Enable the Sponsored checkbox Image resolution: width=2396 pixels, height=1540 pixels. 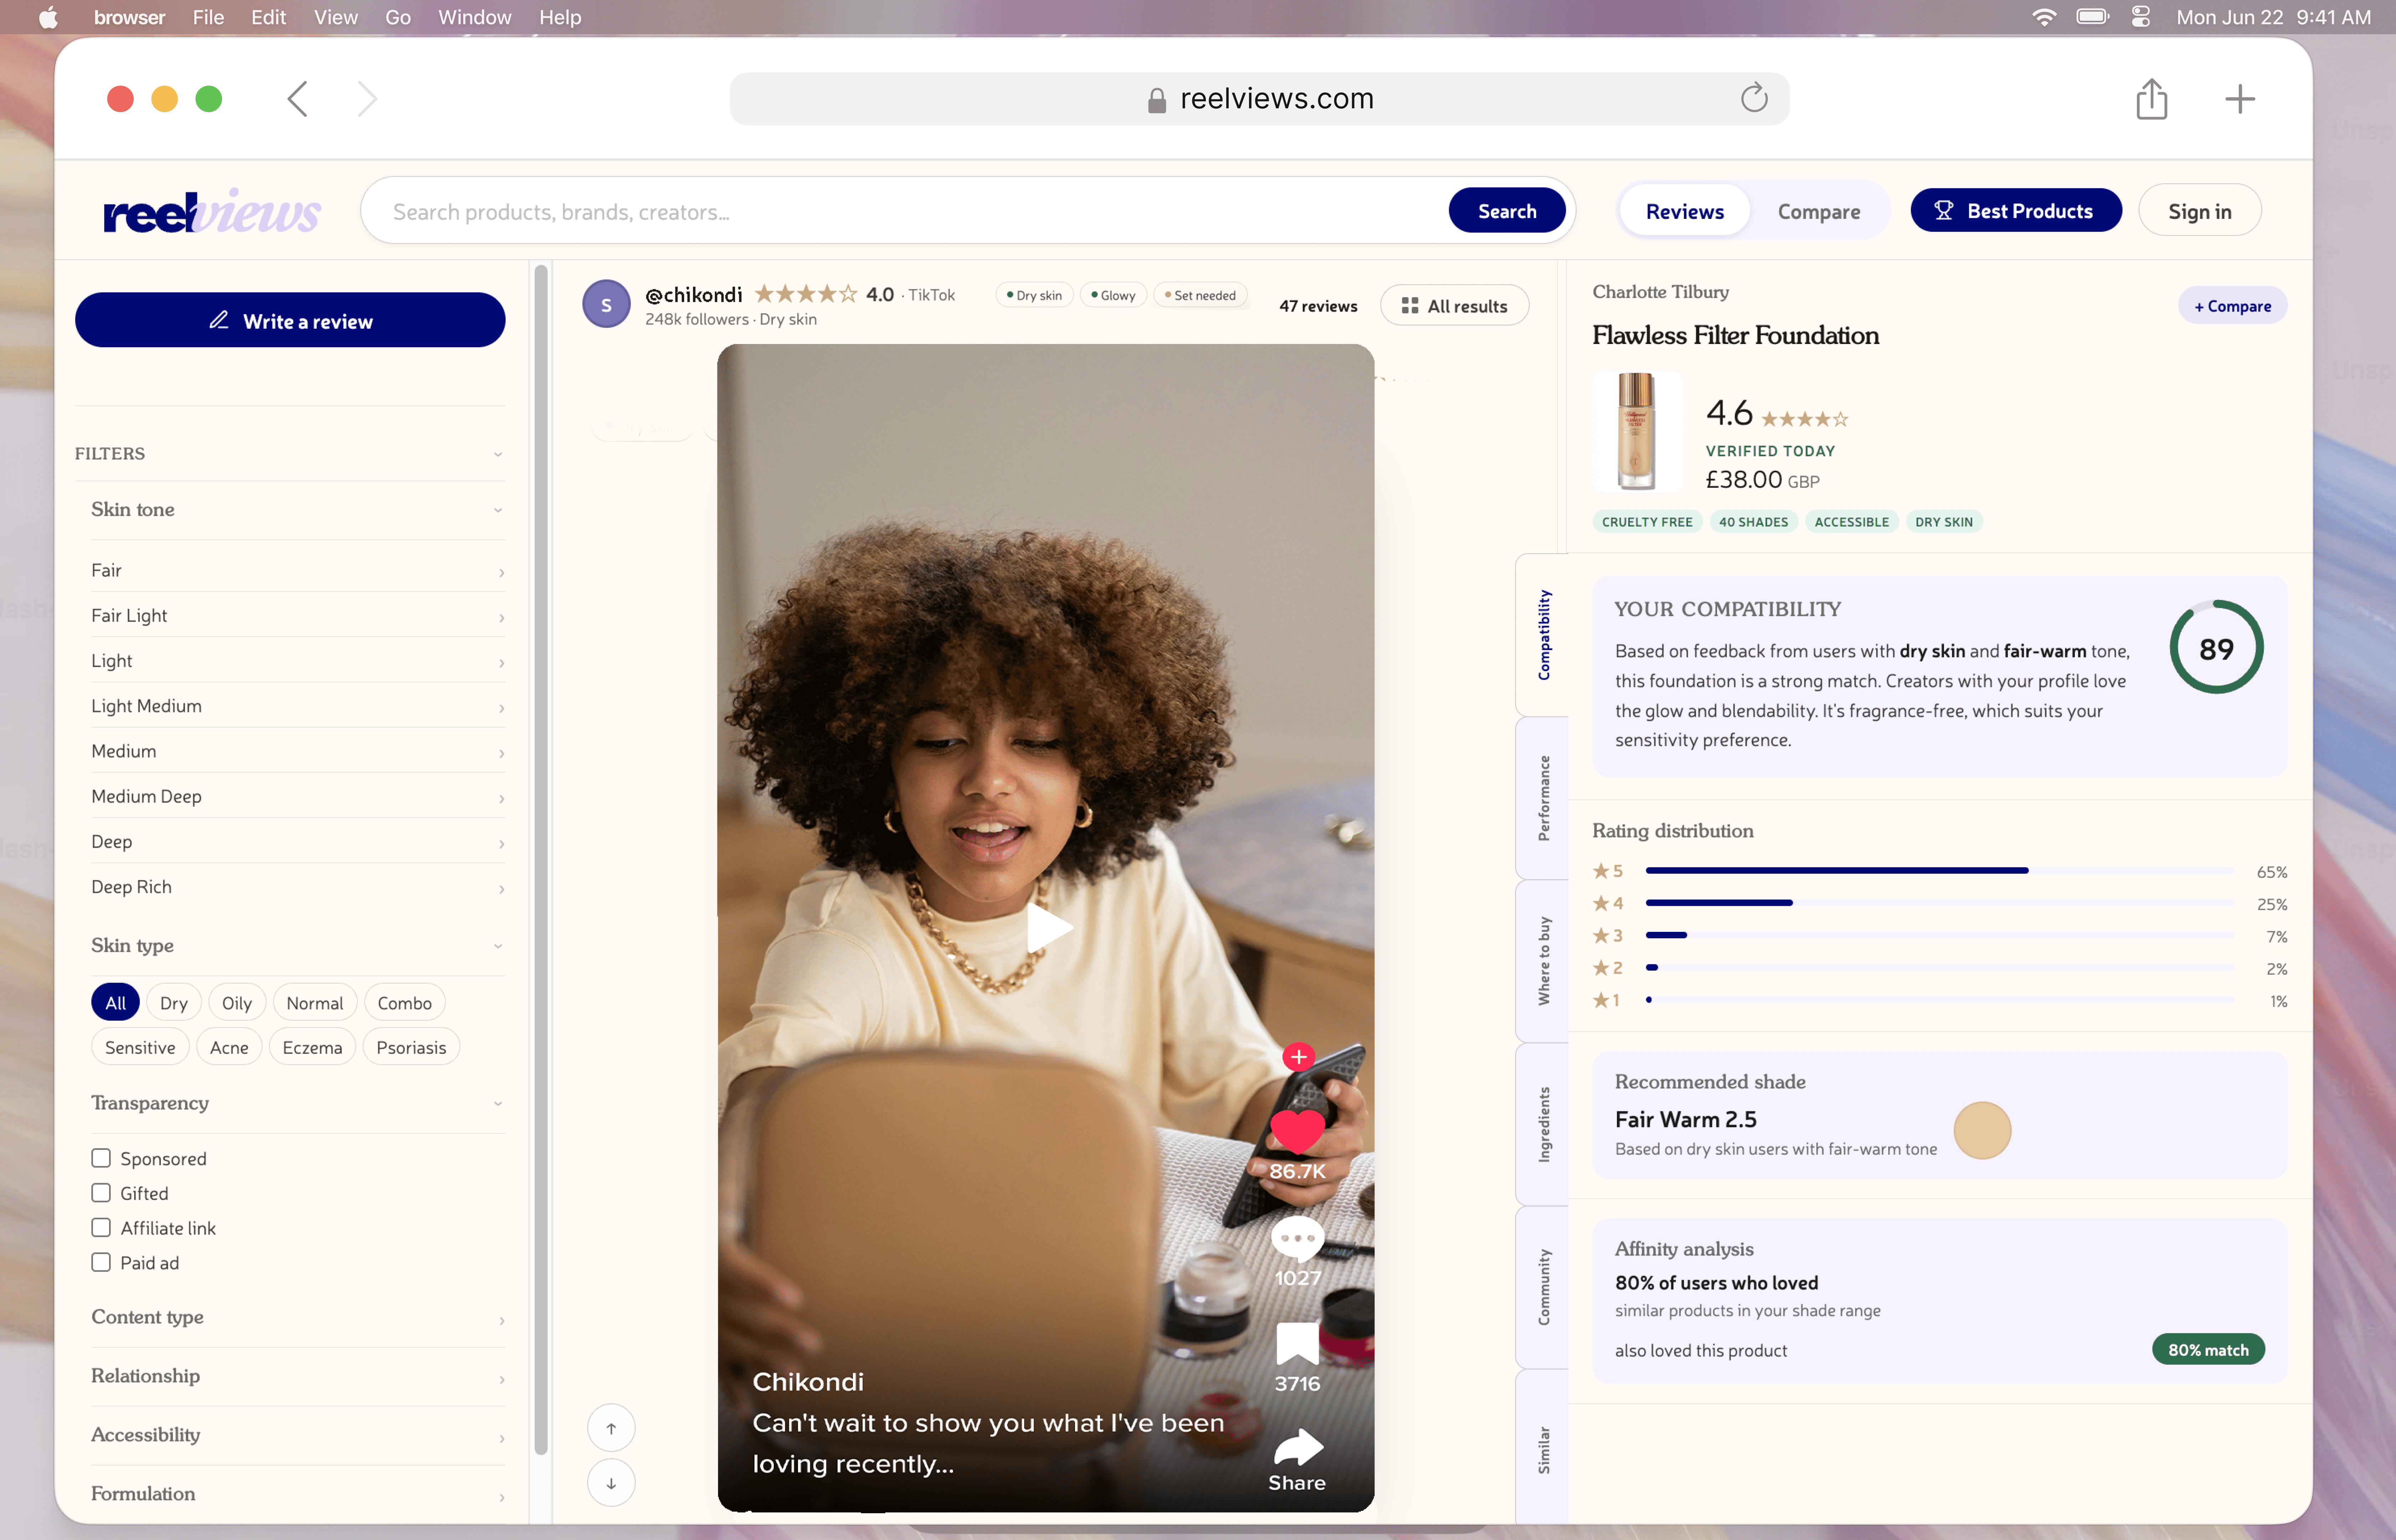[x=101, y=1158]
